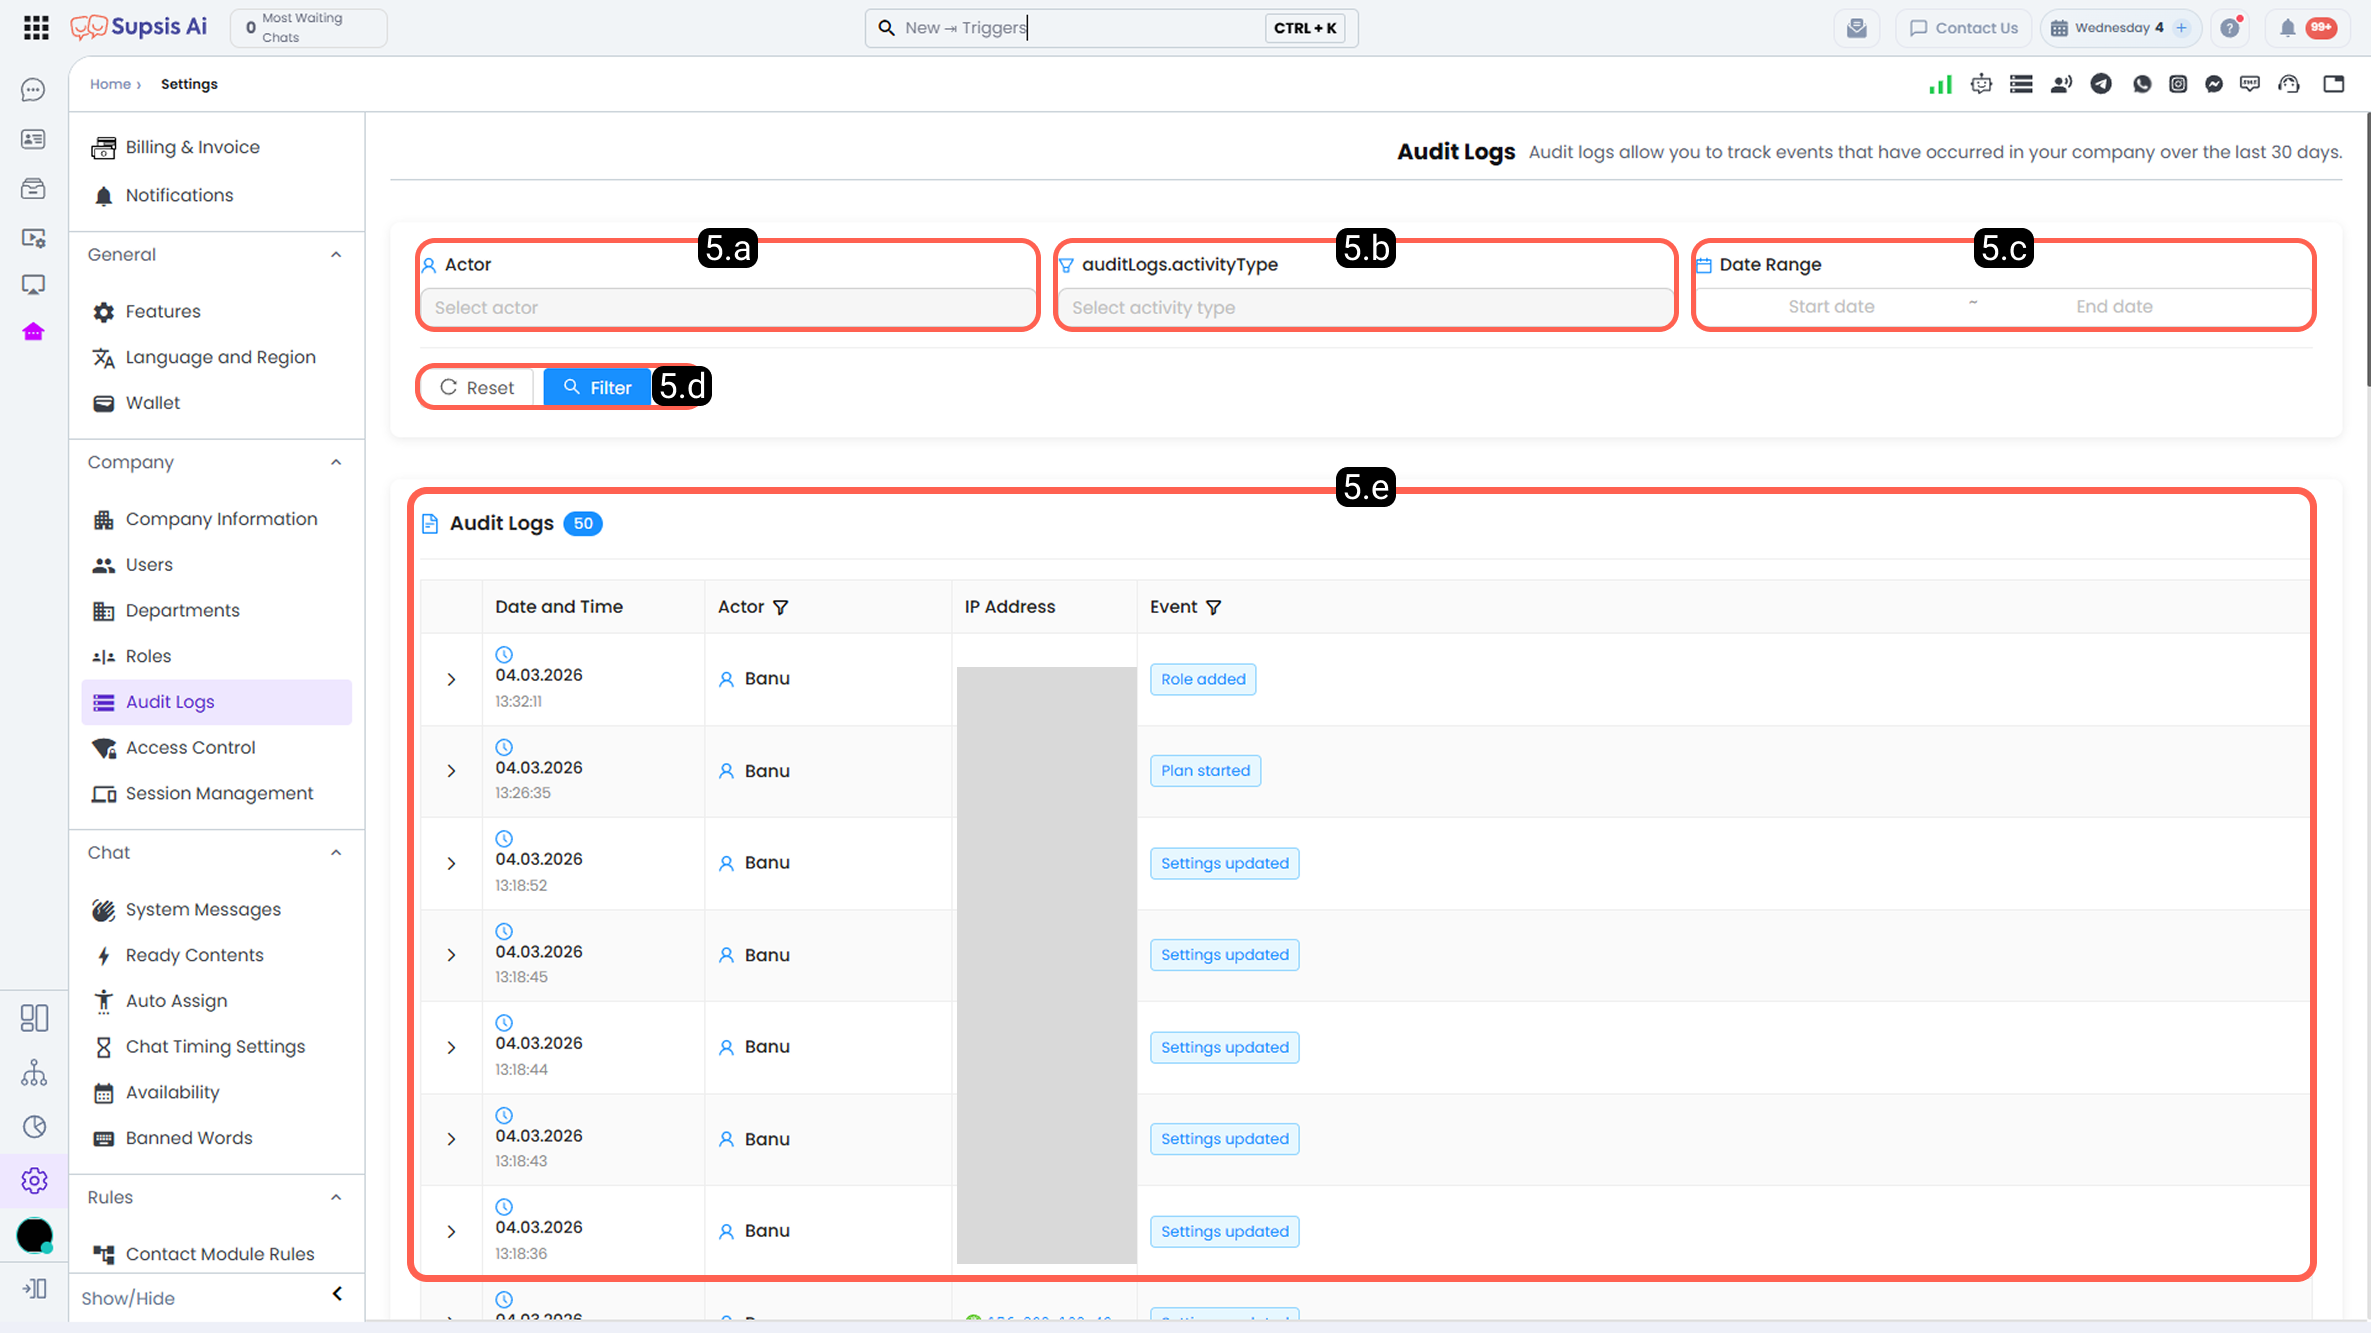
Task: Open the contacts card icon in left rail
Action: point(33,140)
